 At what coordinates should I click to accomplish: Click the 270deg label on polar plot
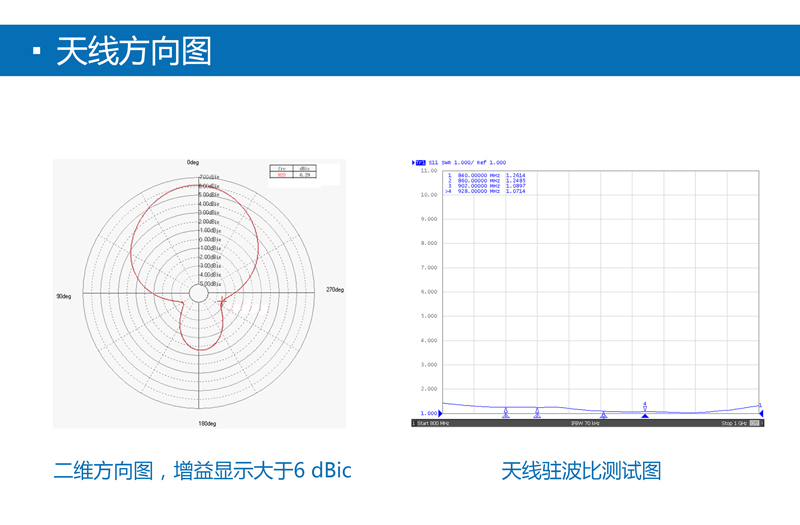335,290
